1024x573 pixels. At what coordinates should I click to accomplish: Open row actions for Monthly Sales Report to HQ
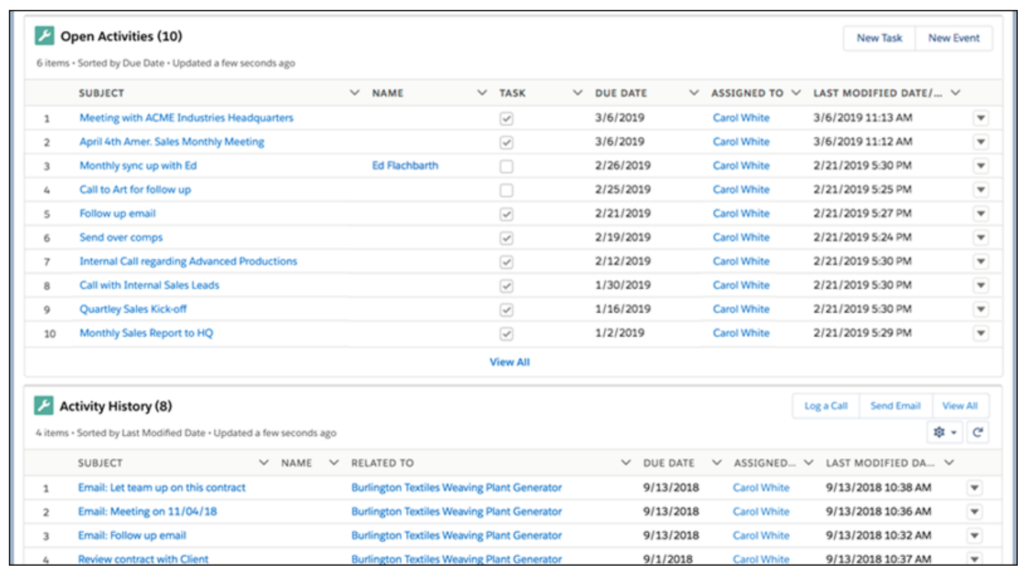(x=981, y=333)
